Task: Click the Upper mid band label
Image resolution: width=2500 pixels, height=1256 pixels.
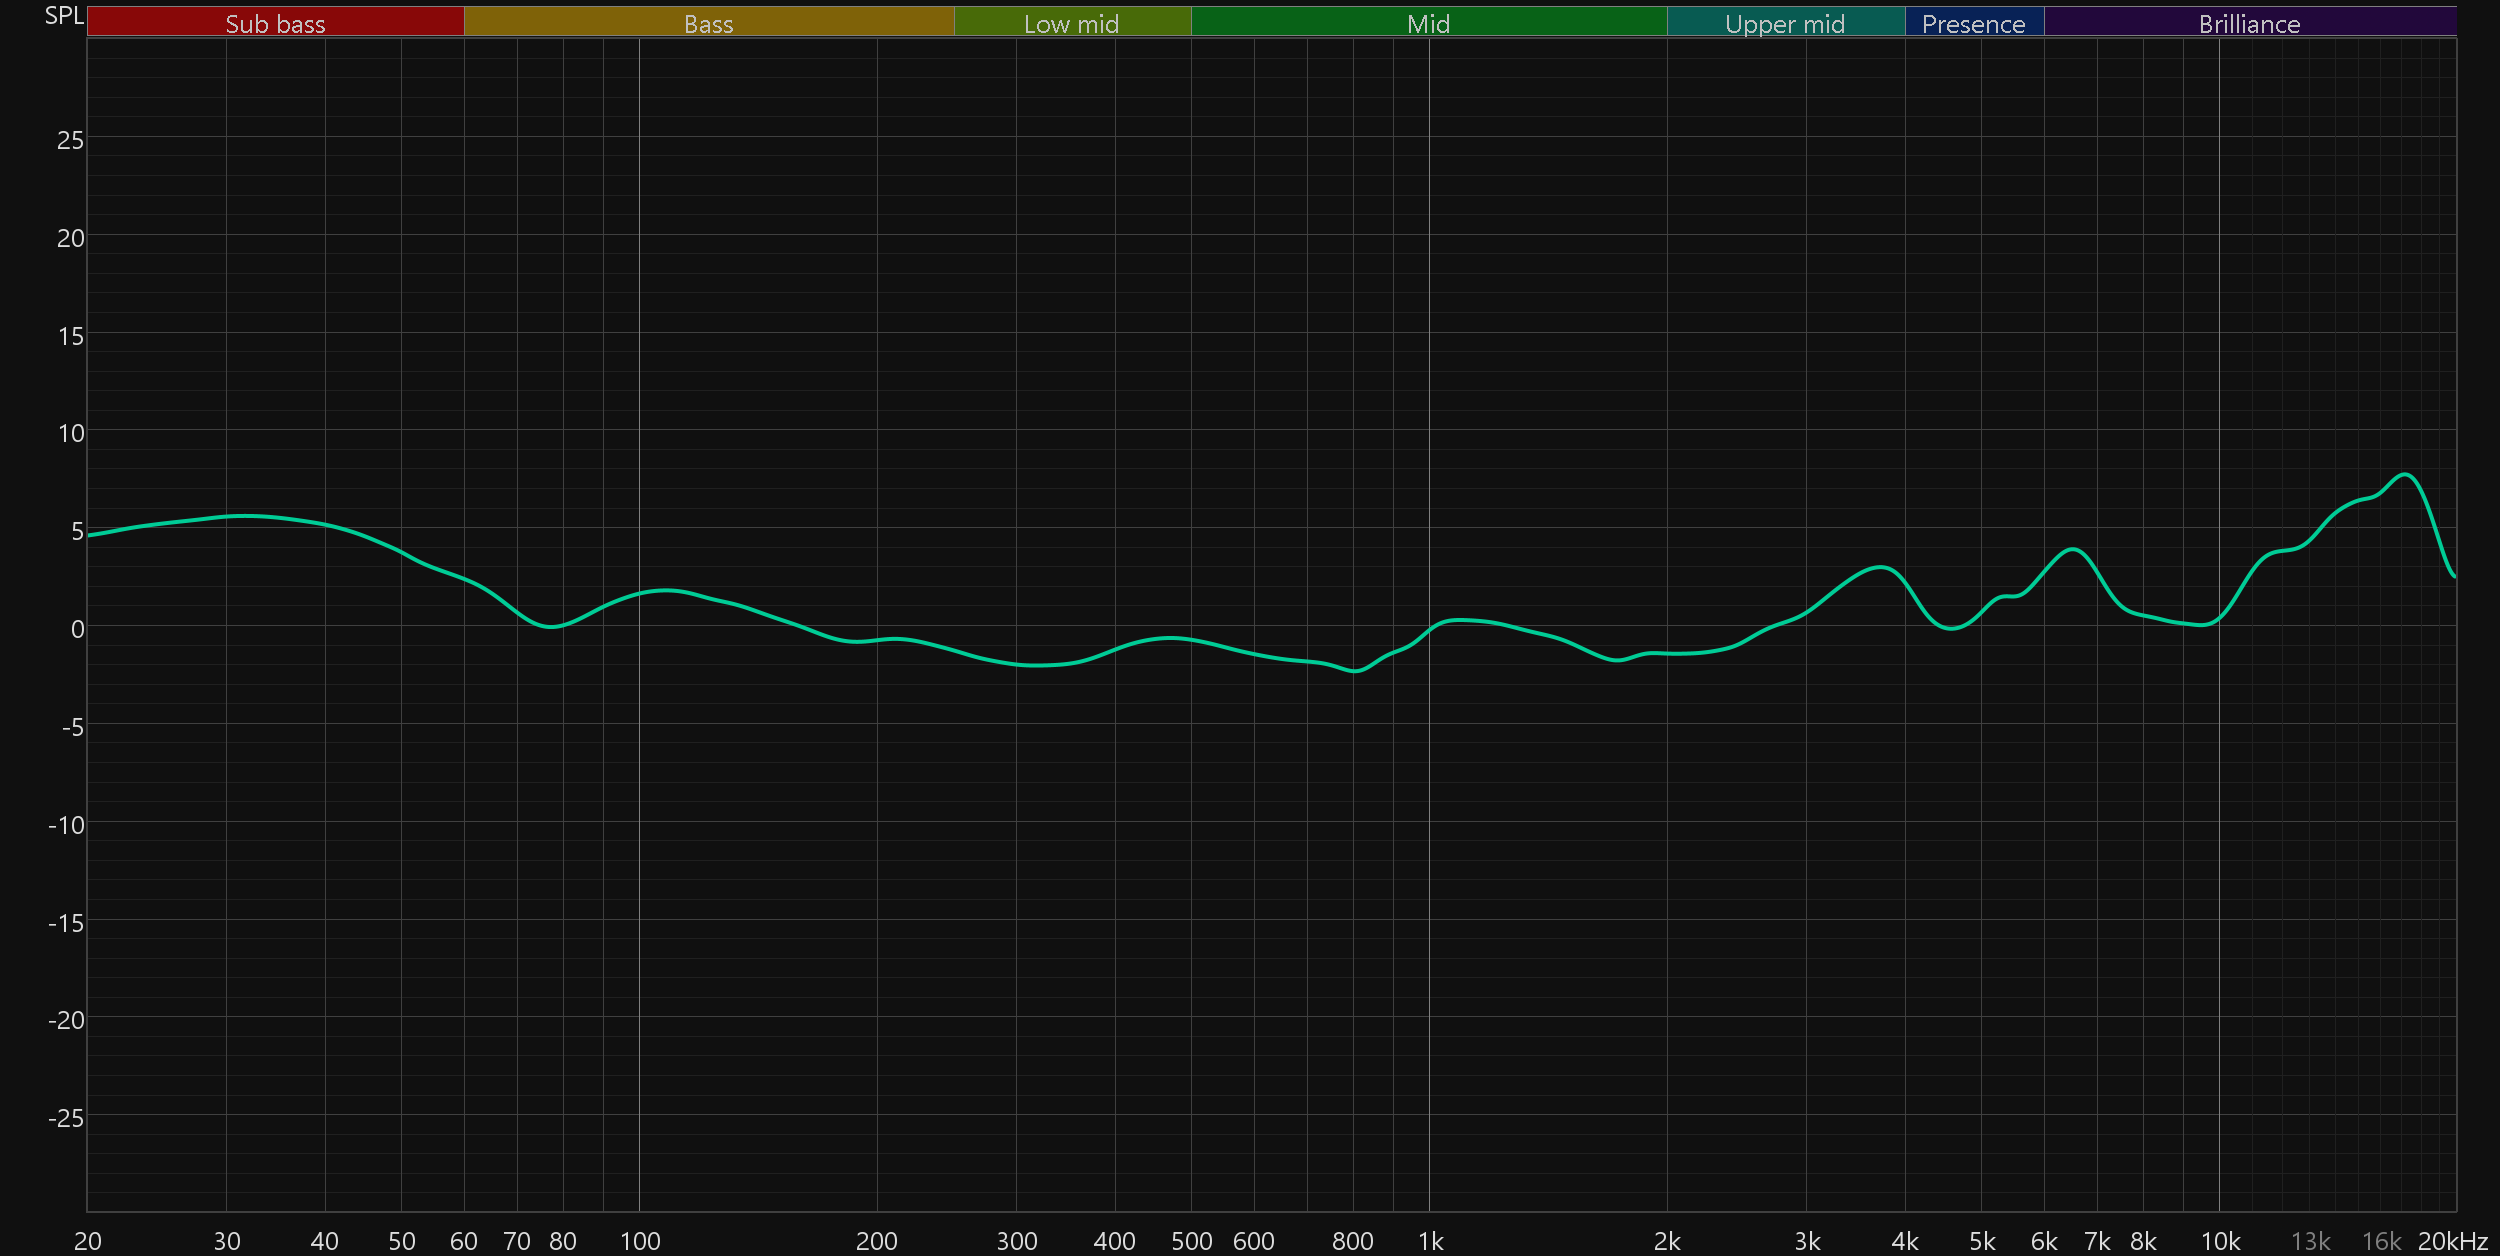Action: [1785, 23]
